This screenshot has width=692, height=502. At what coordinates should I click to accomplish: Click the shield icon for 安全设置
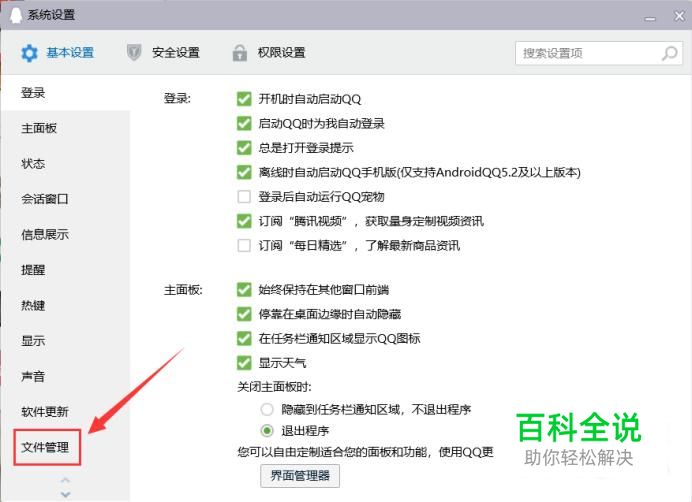tap(134, 53)
